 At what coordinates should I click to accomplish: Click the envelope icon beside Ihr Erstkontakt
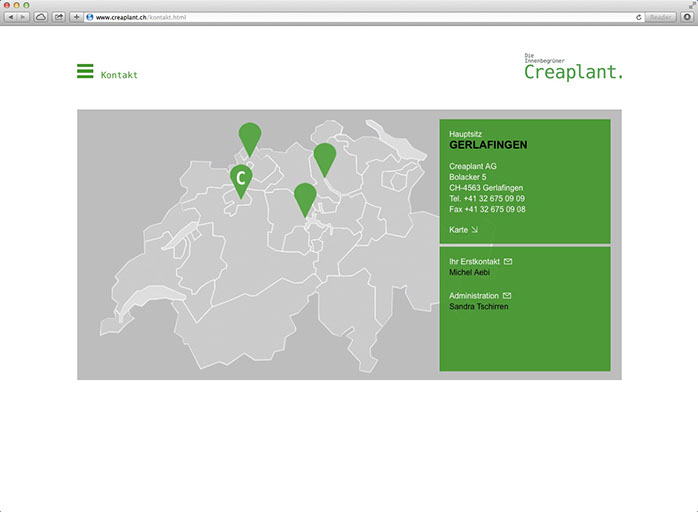(508, 261)
